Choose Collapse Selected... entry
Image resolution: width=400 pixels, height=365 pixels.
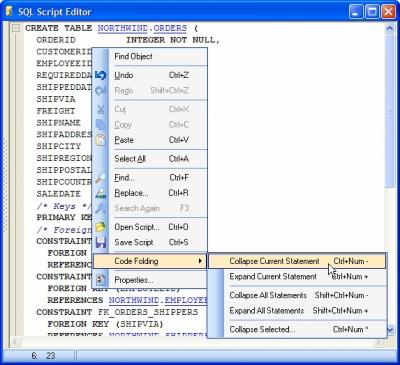297,329
